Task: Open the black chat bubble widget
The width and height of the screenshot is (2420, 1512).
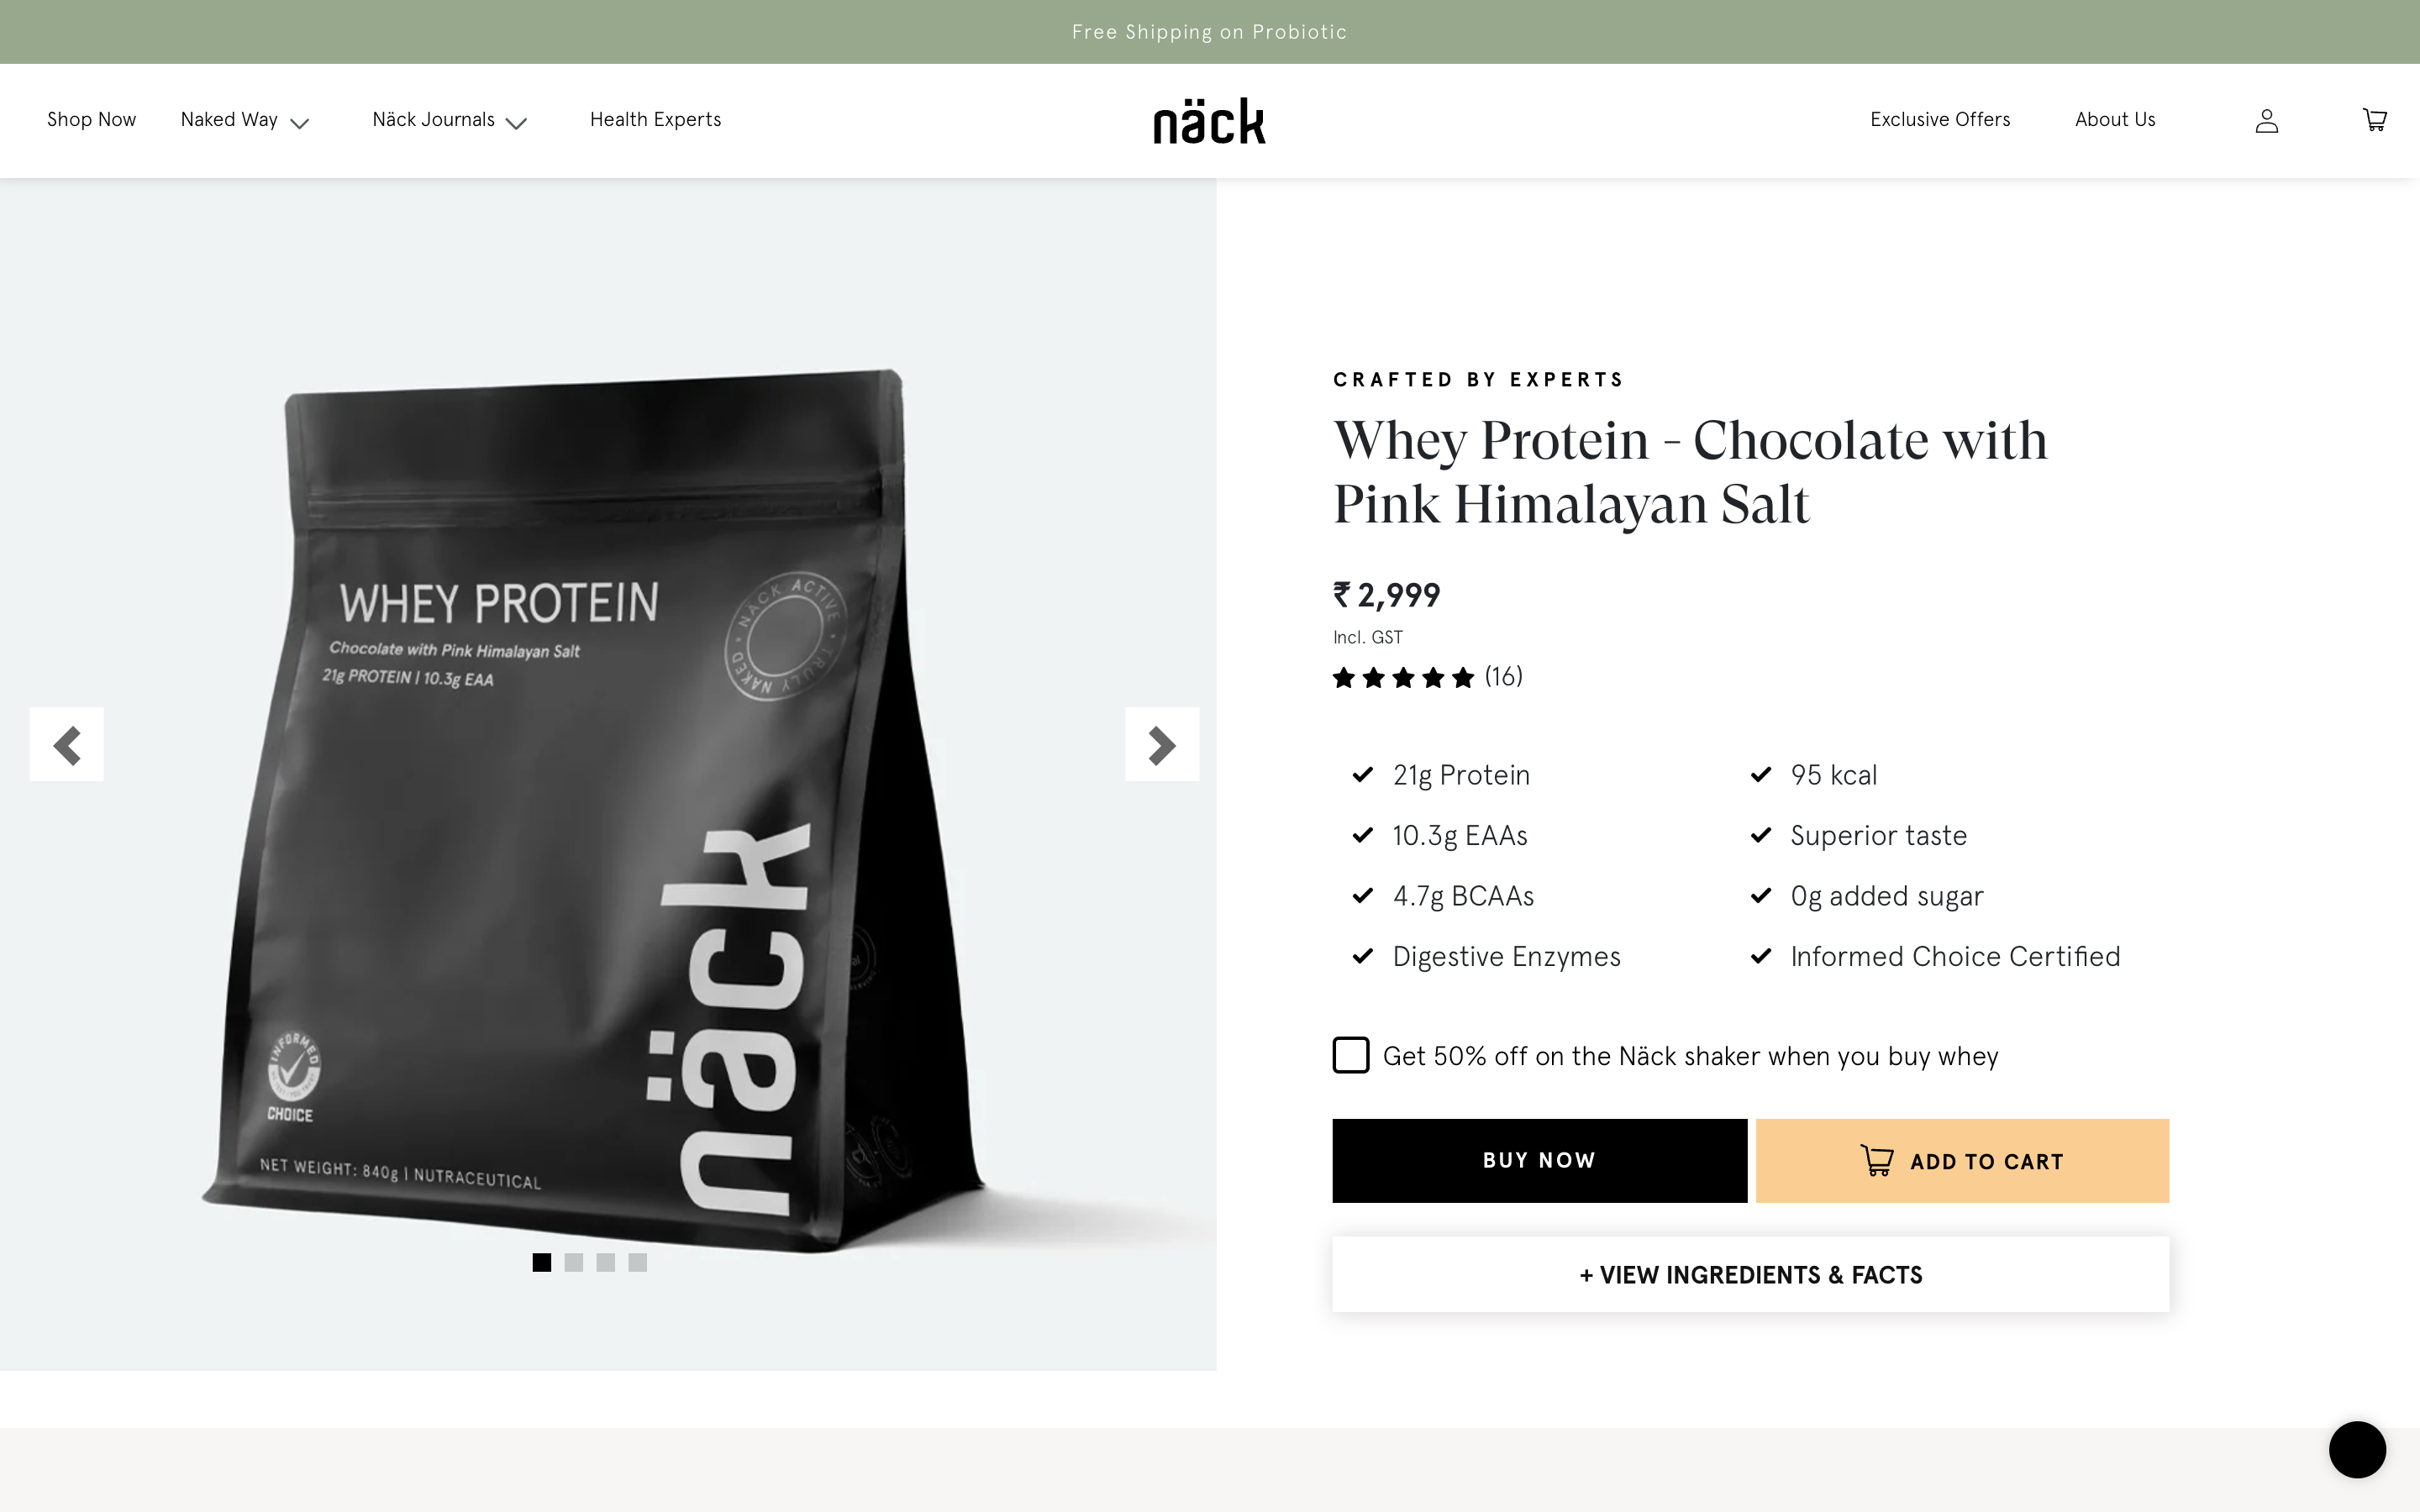Action: (2357, 1449)
